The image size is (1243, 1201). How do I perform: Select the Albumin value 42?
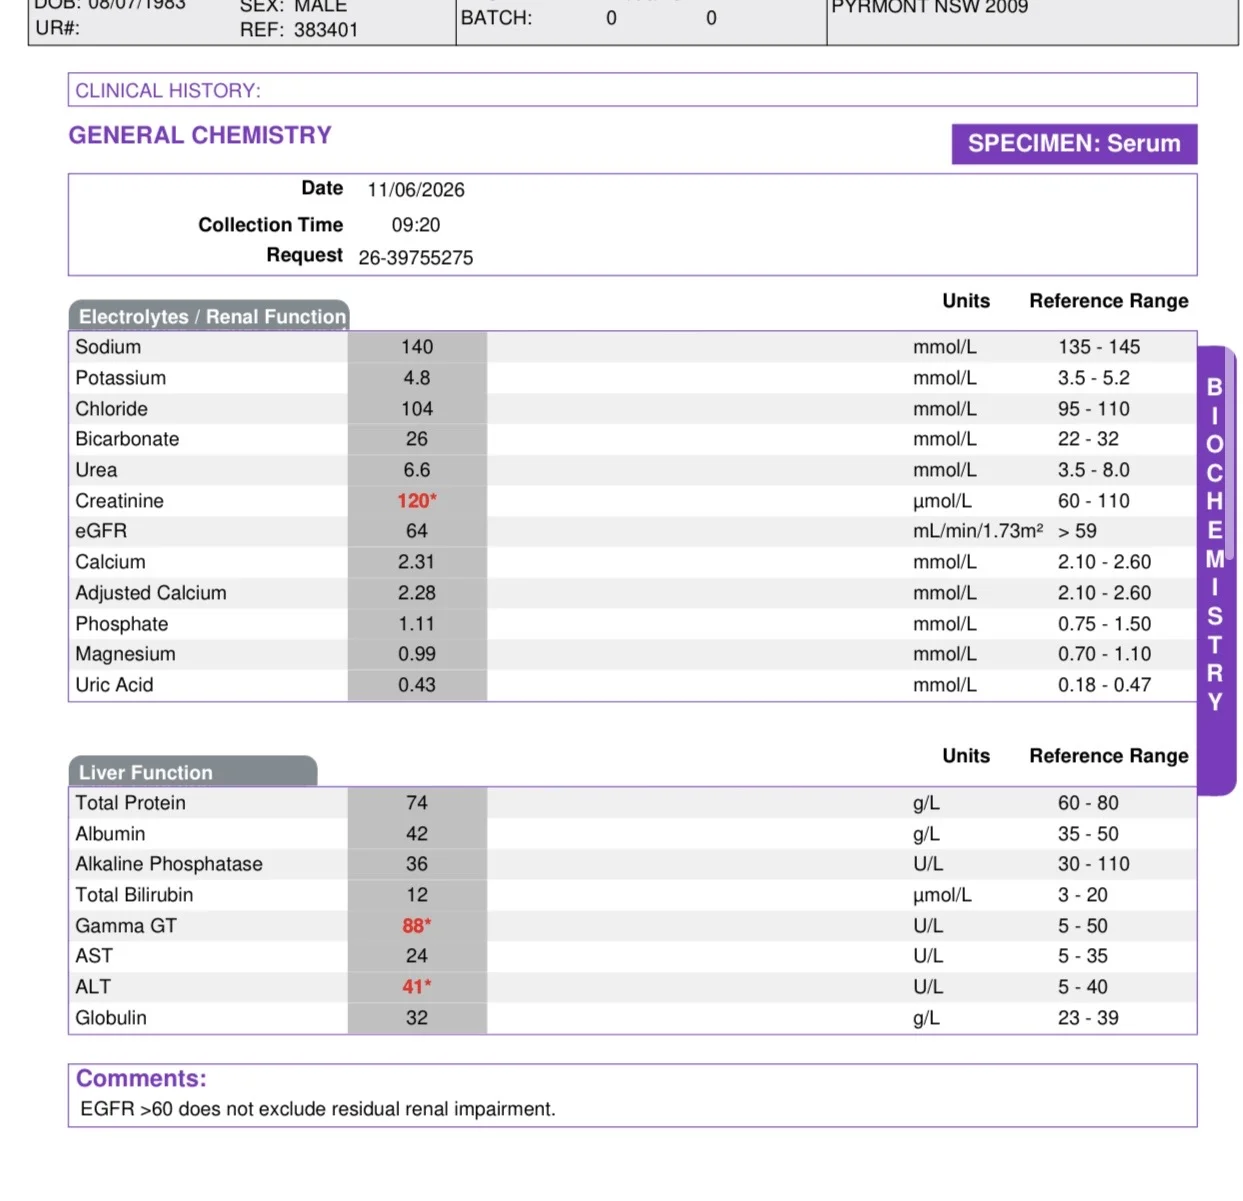pyautogui.click(x=417, y=834)
